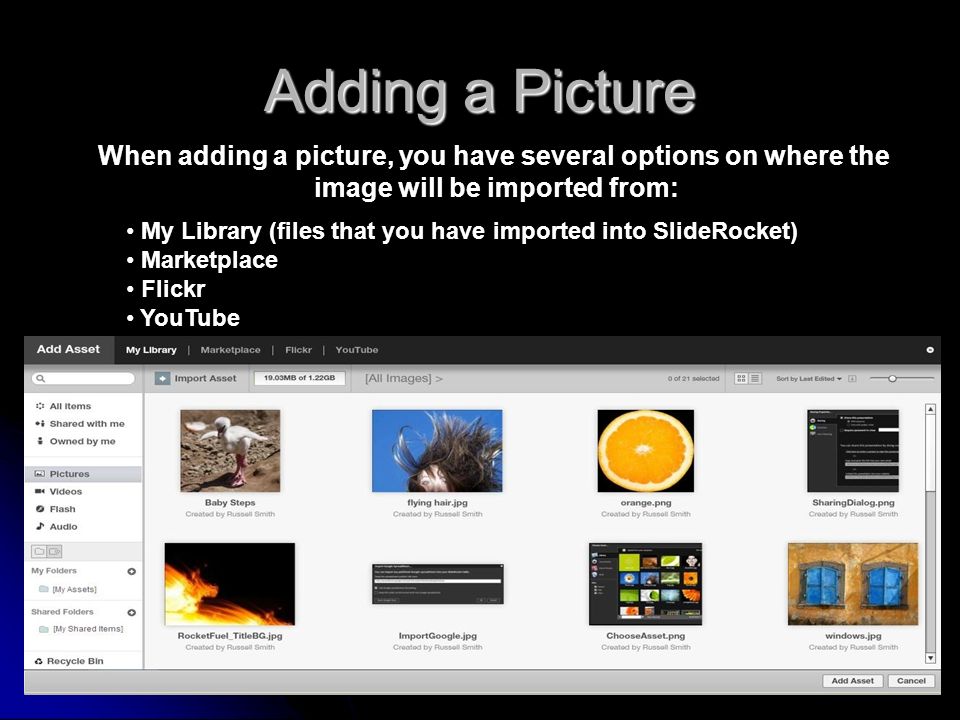Image resolution: width=960 pixels, height=720 pixels.
Task: Switch to list view icon
Action: coord(756,378)
